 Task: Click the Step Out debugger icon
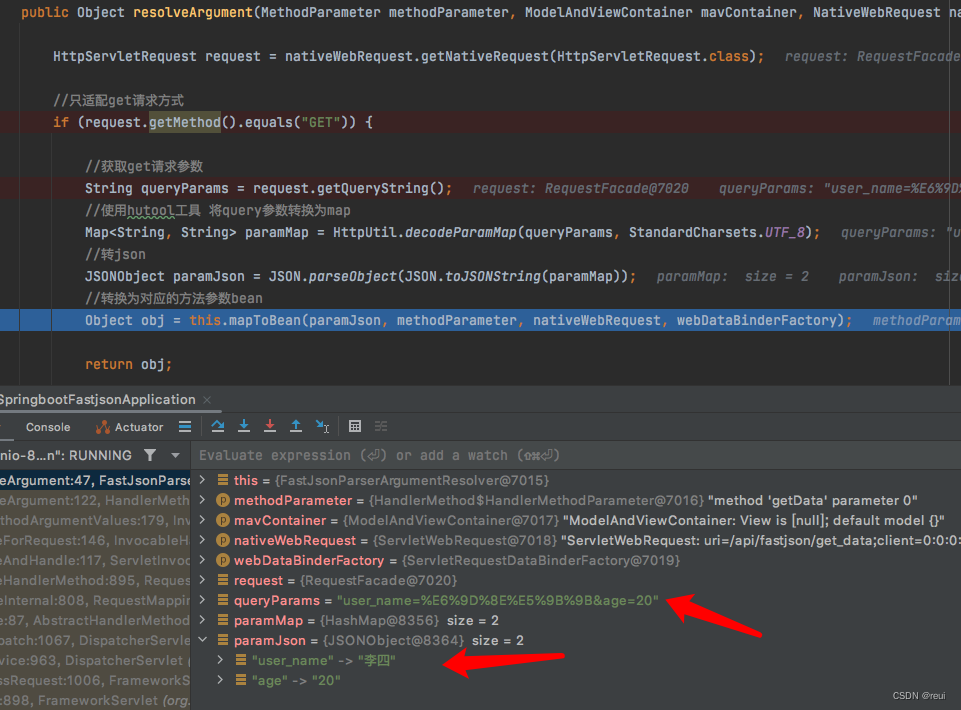pyautogui.click(x=296, y=426)
